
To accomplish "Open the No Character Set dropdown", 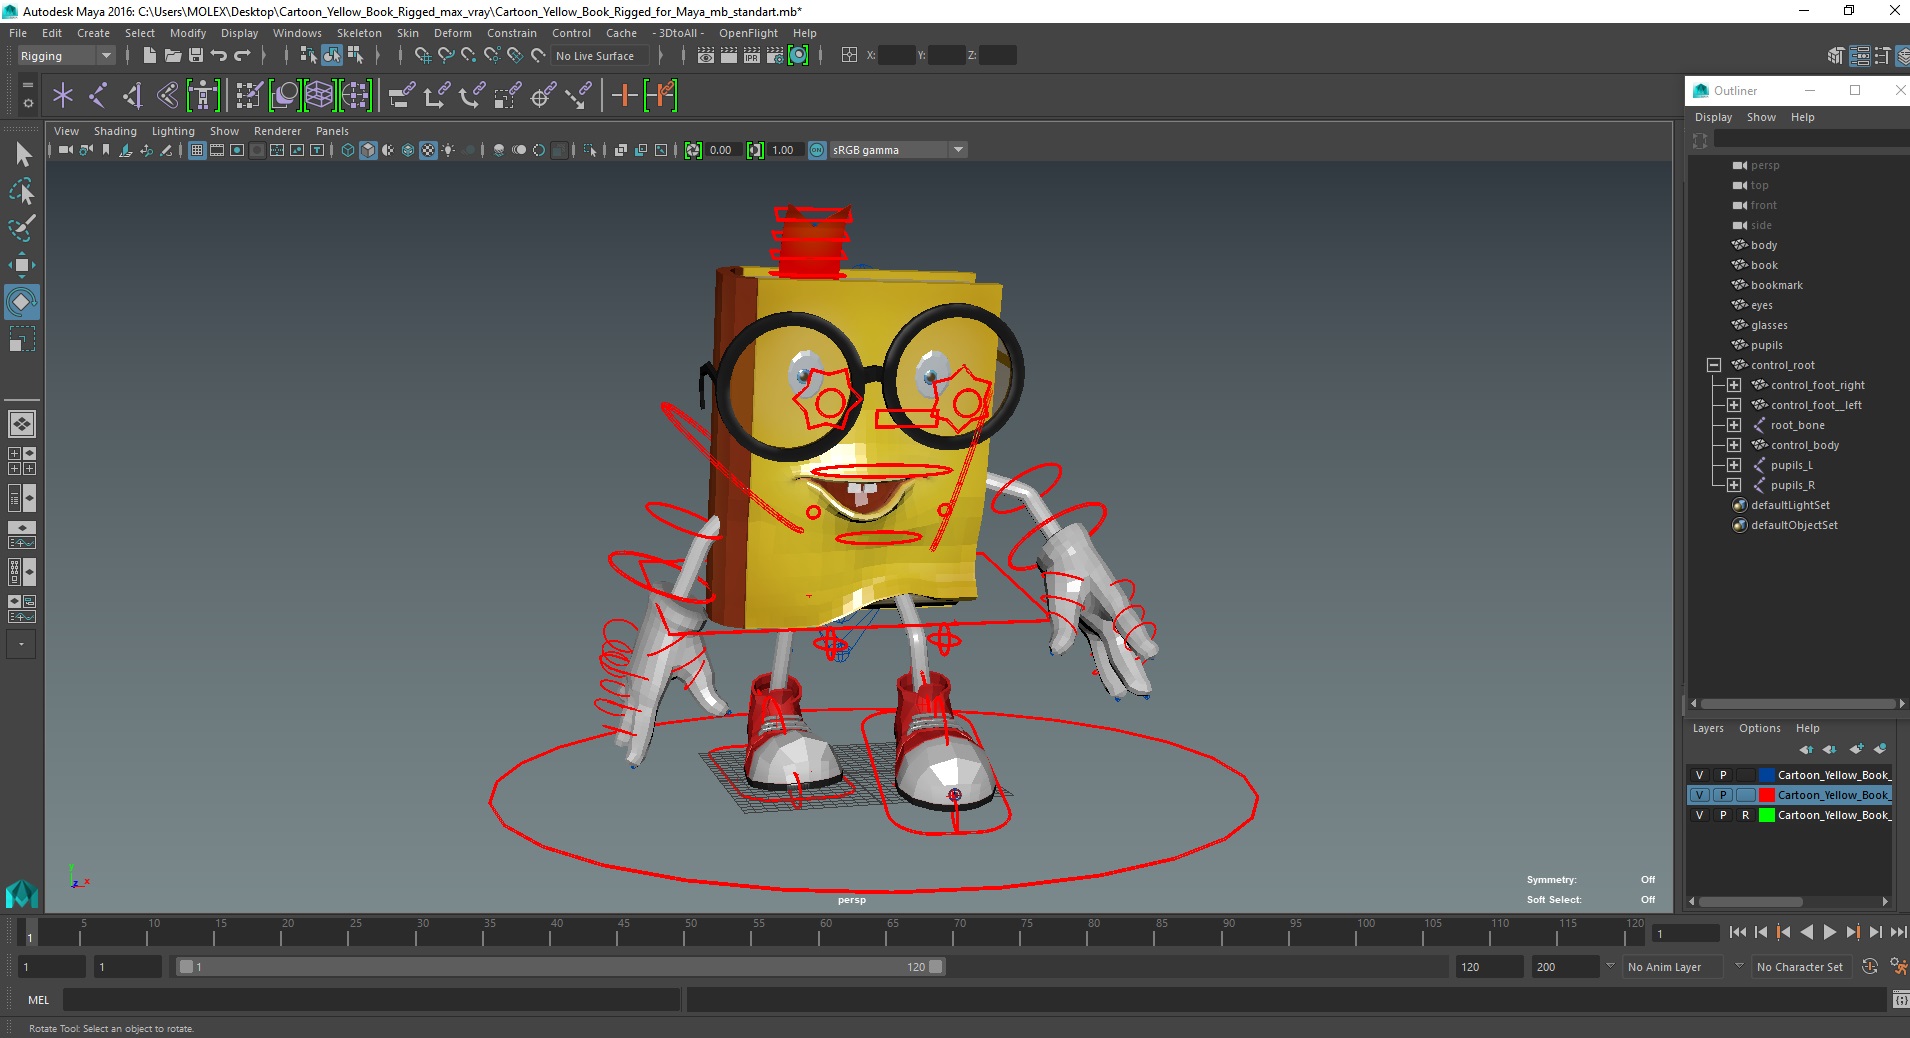I will [x=1800, y=967].
